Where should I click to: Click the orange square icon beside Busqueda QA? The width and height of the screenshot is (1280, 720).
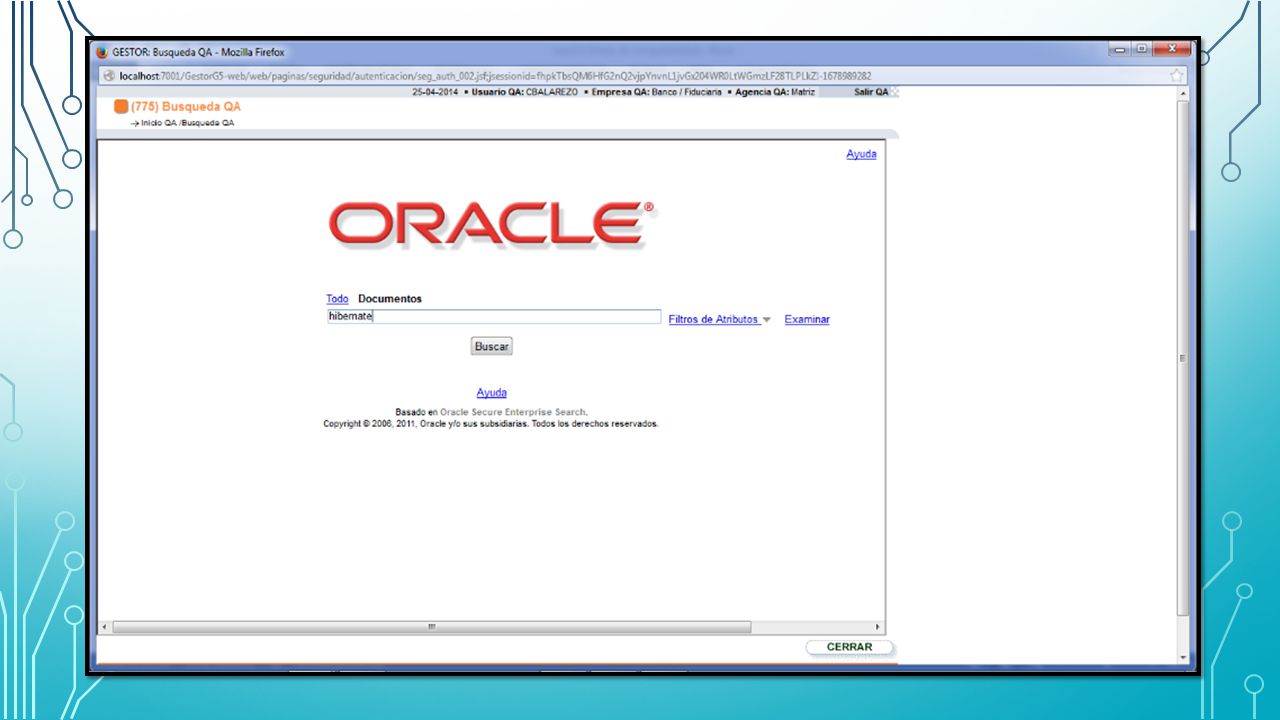(121, 106)
